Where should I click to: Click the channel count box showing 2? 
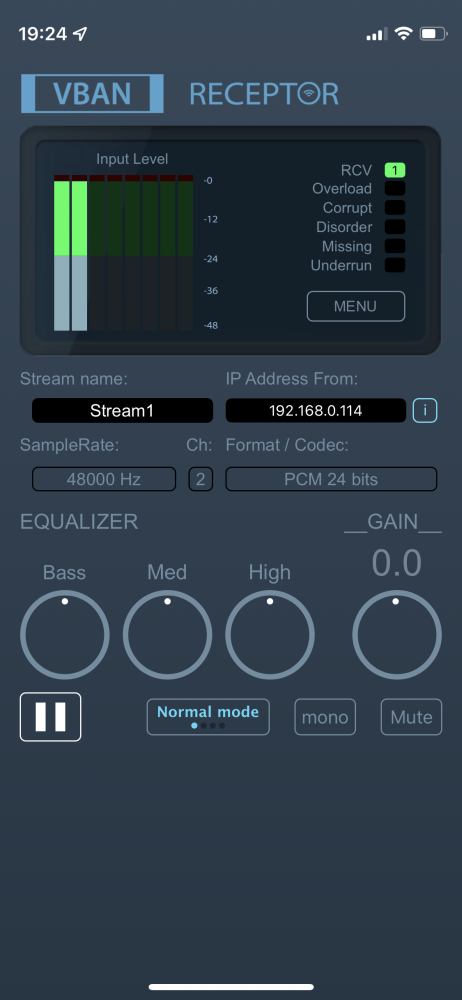(200, 479)
